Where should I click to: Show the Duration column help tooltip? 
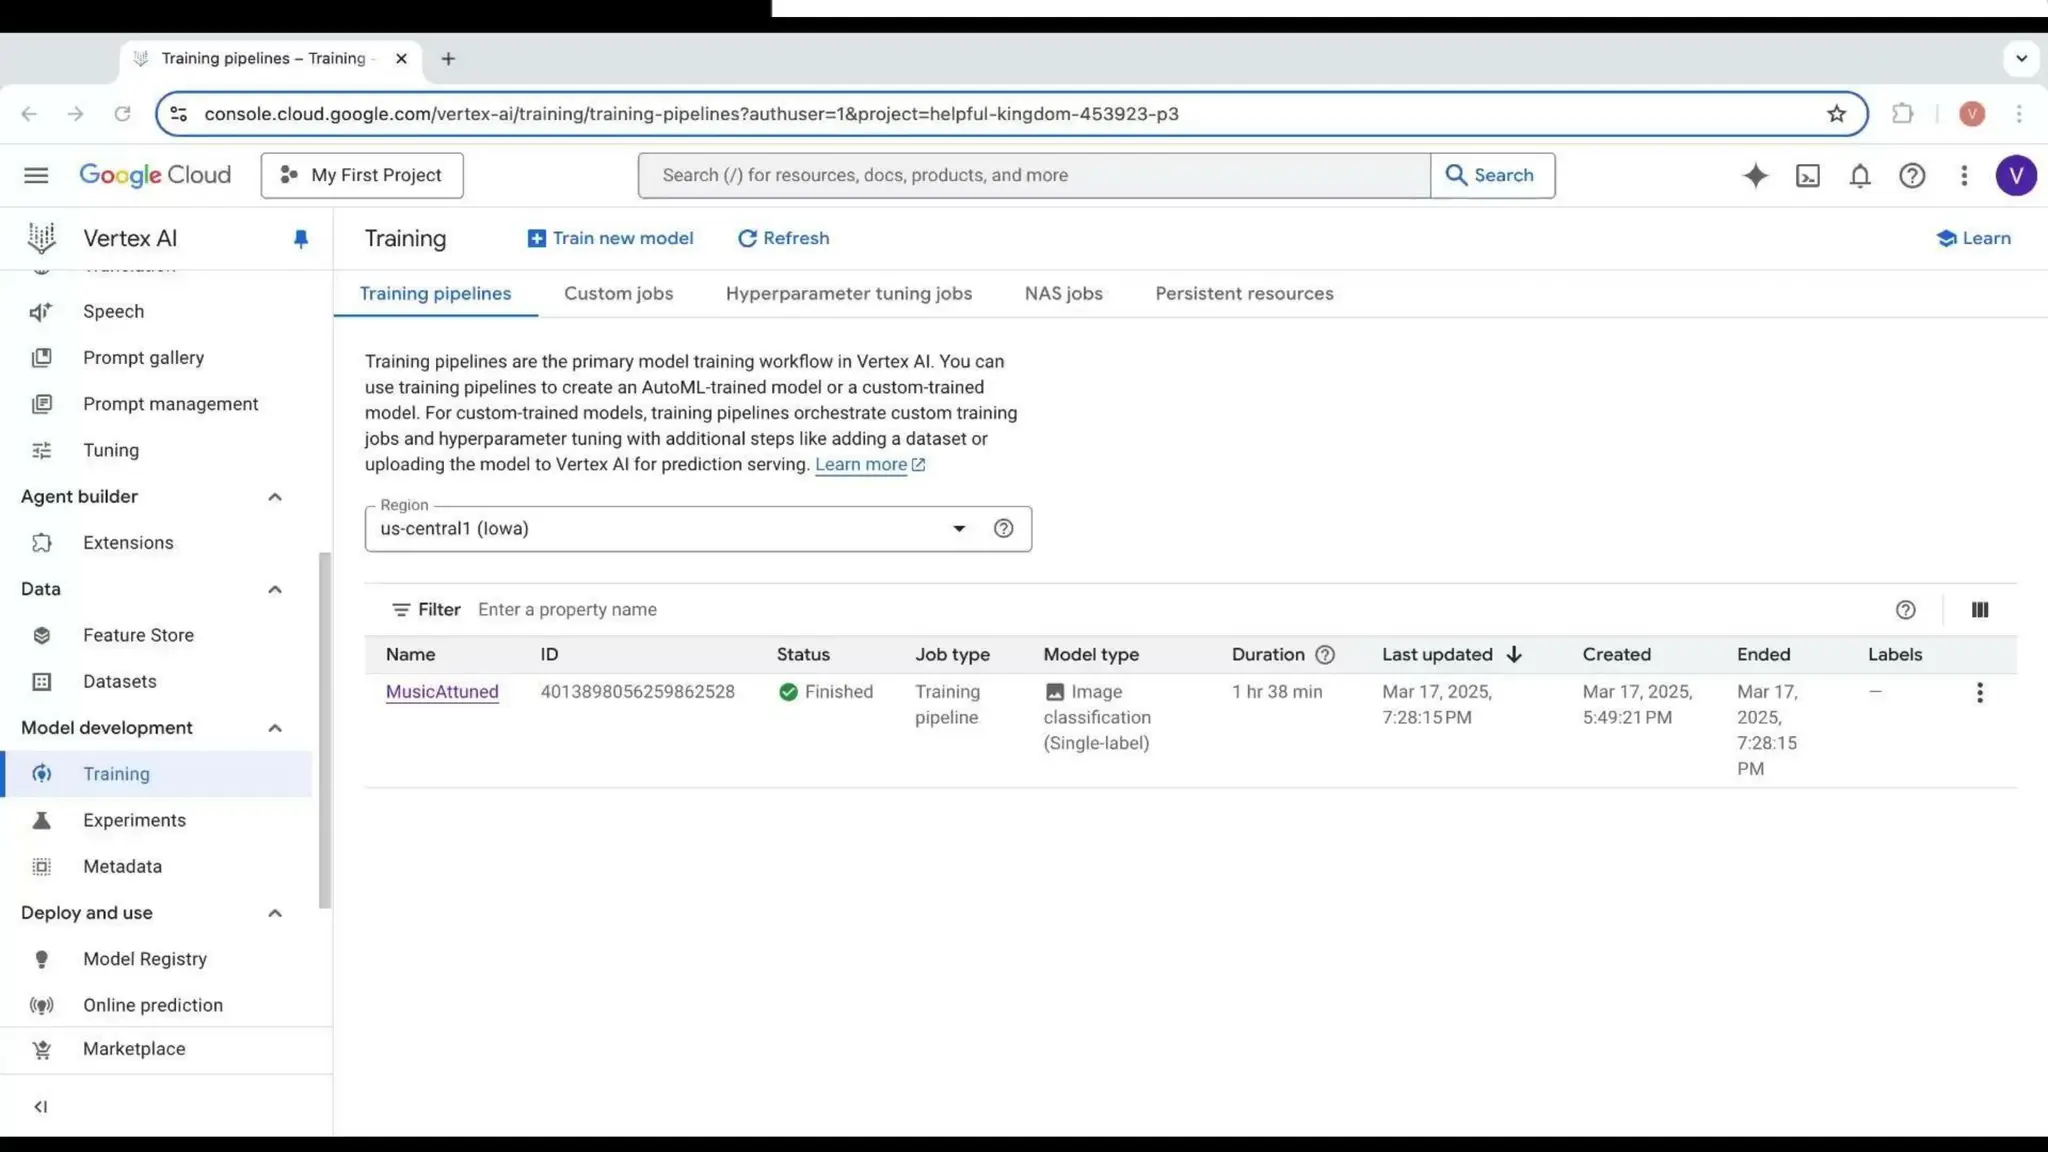click(x=1325, y=654)
